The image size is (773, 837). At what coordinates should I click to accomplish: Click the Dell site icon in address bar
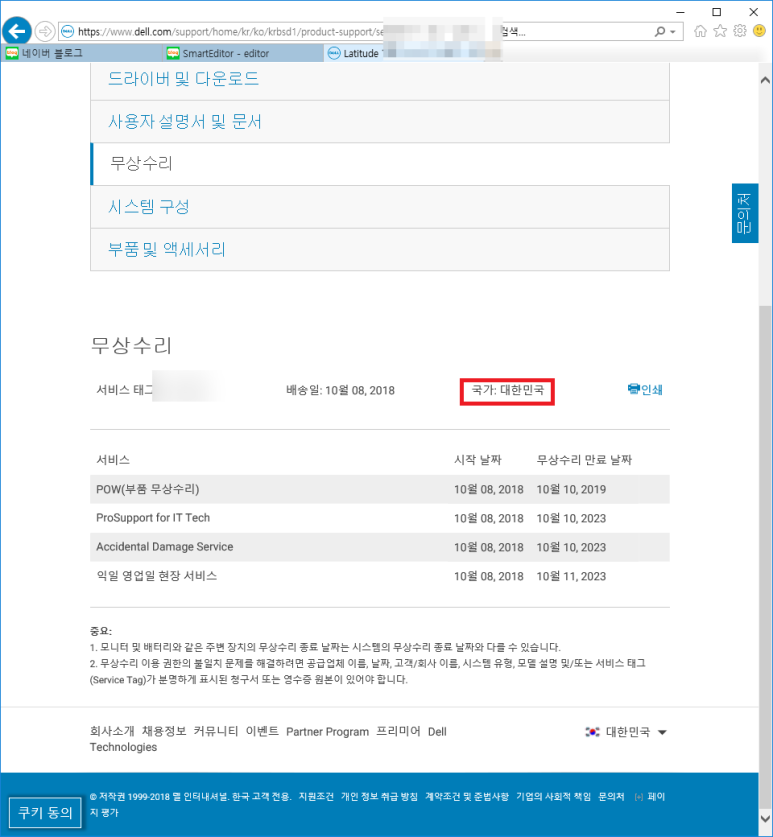[x=67, y=31]
